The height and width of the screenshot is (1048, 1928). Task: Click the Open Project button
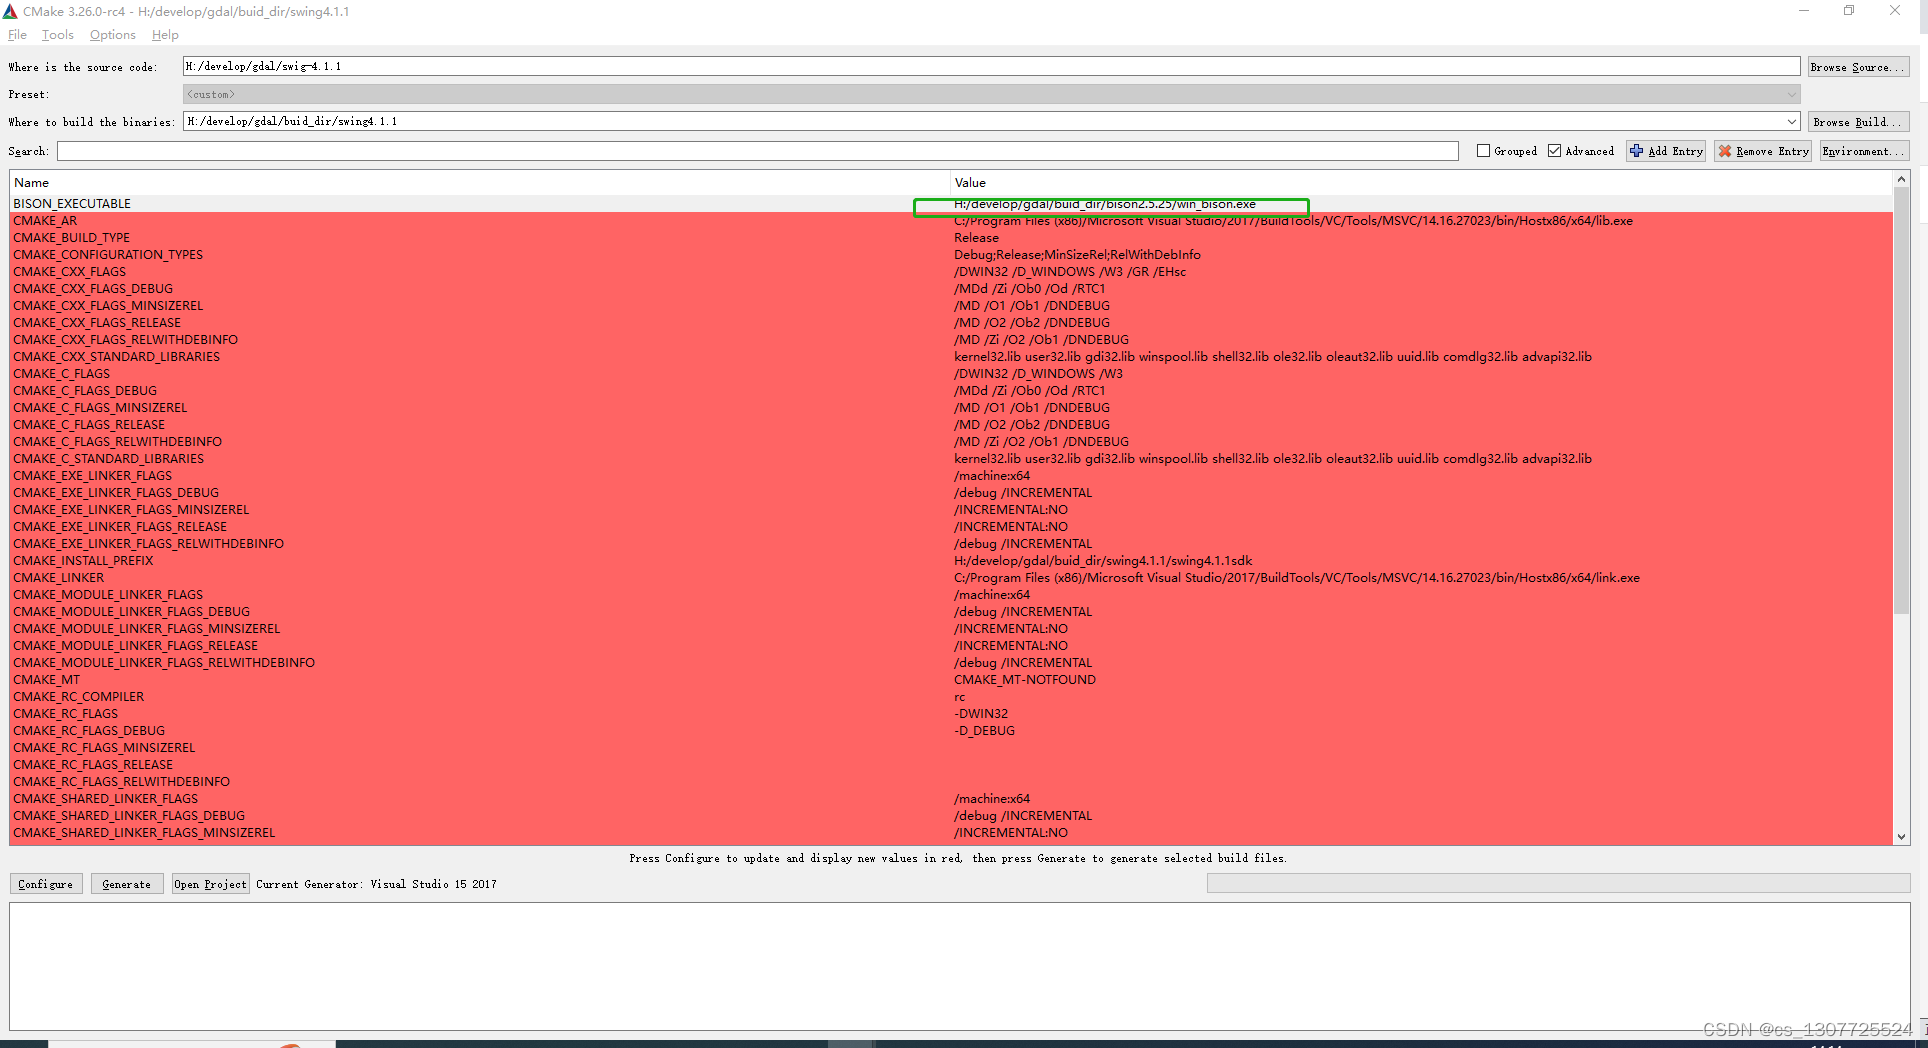click(x=210, y=884)
